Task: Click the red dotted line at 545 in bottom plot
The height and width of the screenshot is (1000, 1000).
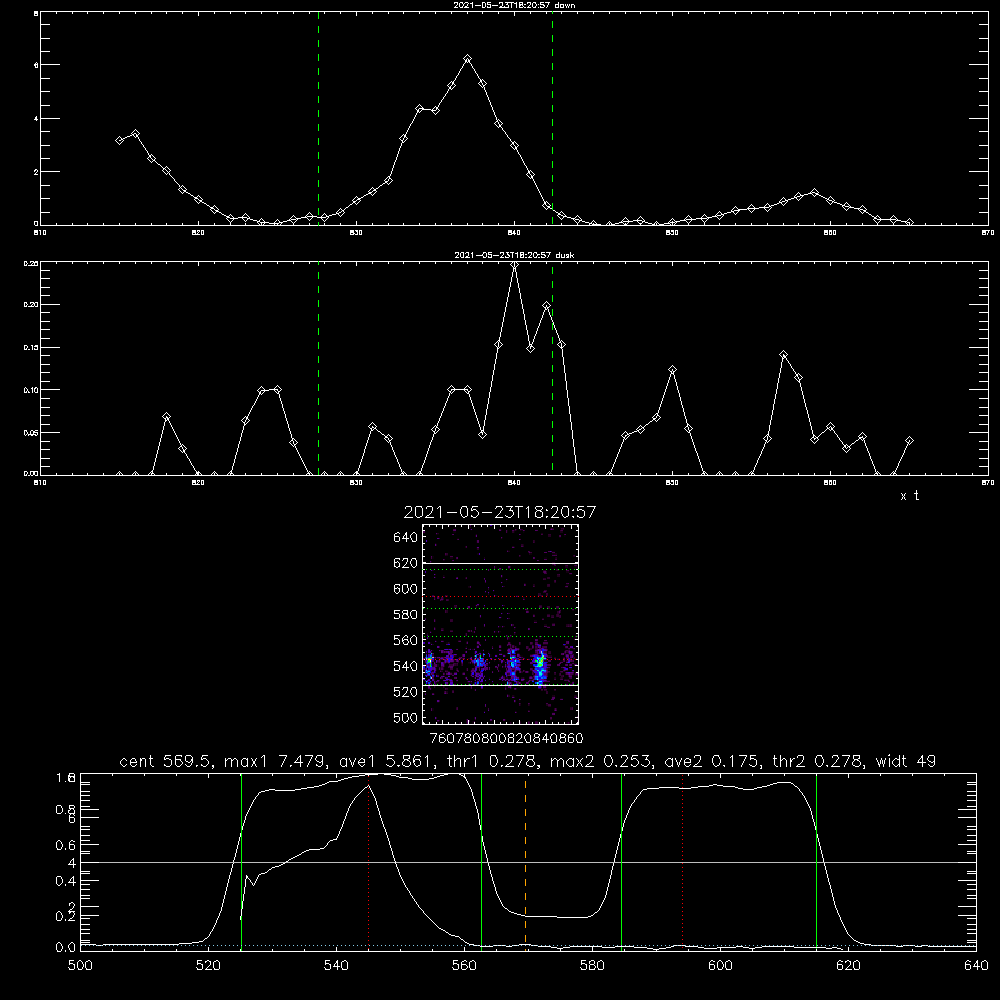Action: pyautogui.click(x=369, y=862)
